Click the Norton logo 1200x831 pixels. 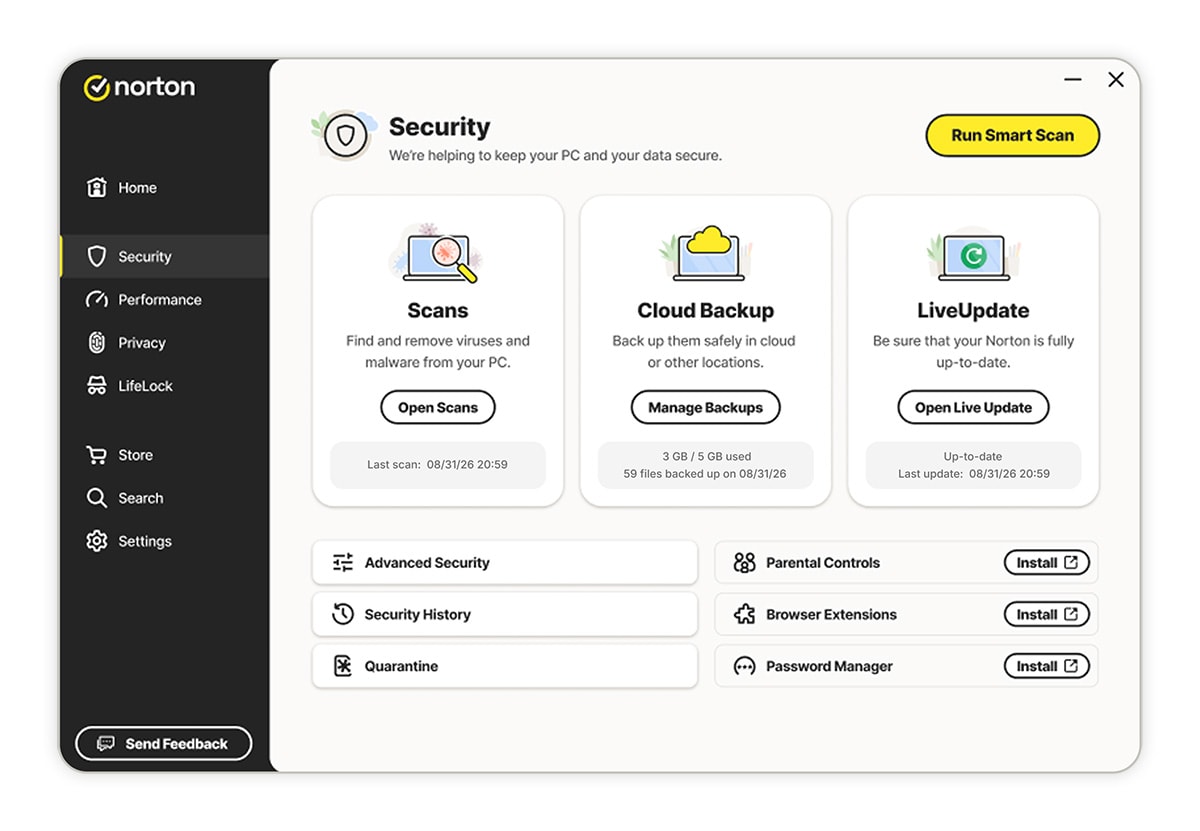click(x=139, y=87)
